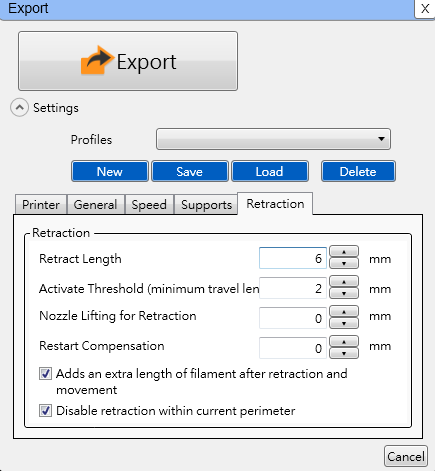Decrease Retract Length with down arrow

tap(344, 263)
